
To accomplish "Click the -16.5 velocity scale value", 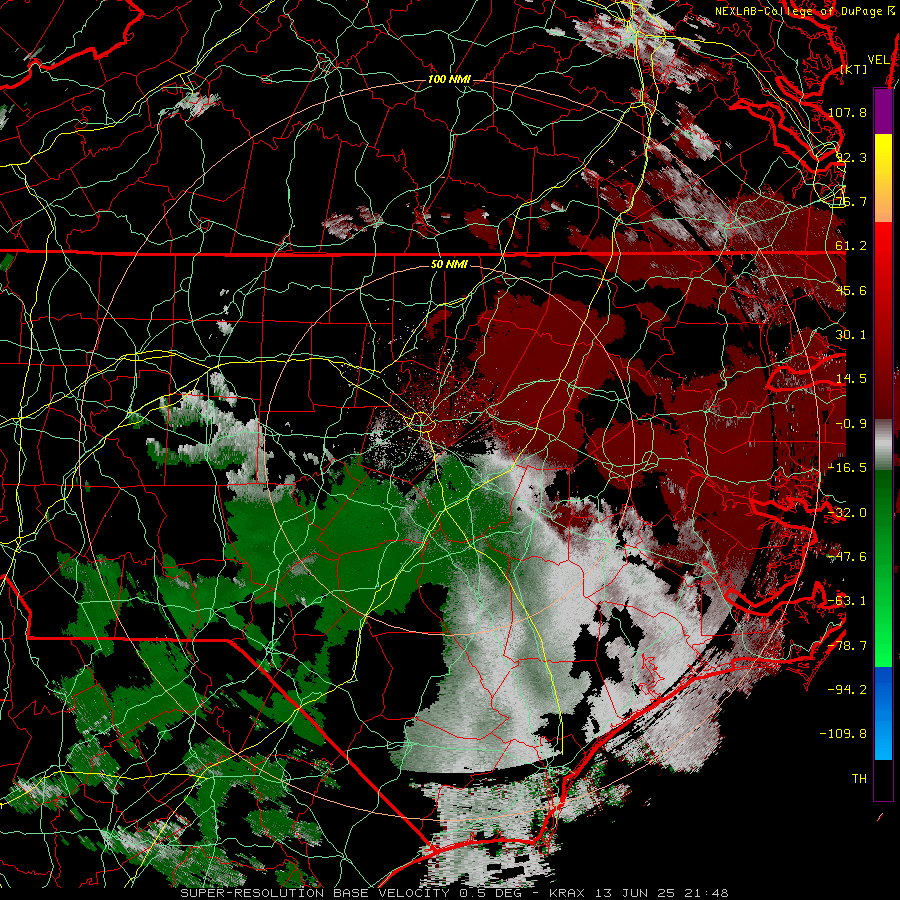I will click(x=847, y=468).
